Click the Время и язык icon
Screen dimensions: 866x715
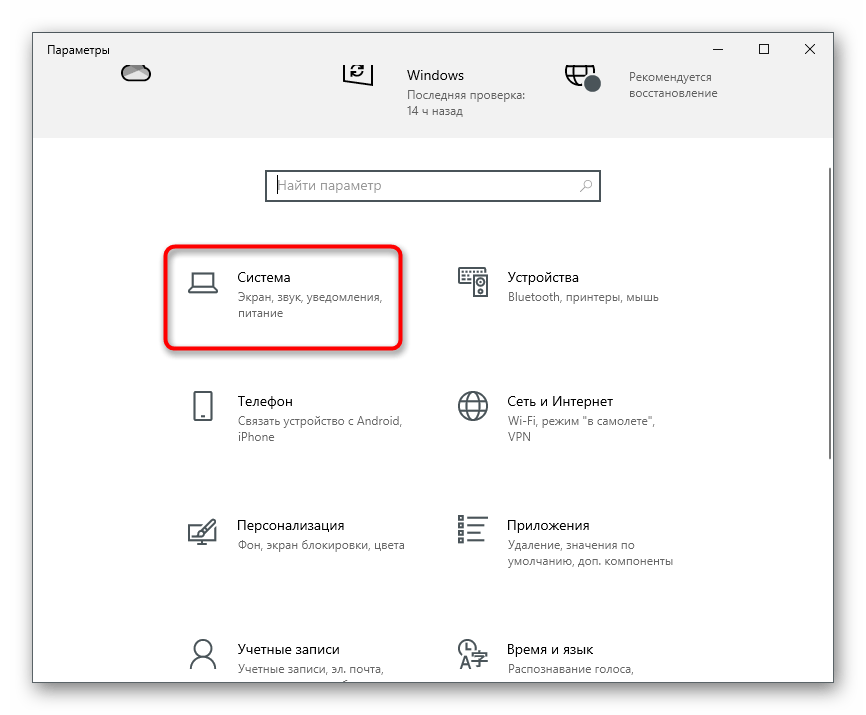pyautogui.click(x=472, y=654)
